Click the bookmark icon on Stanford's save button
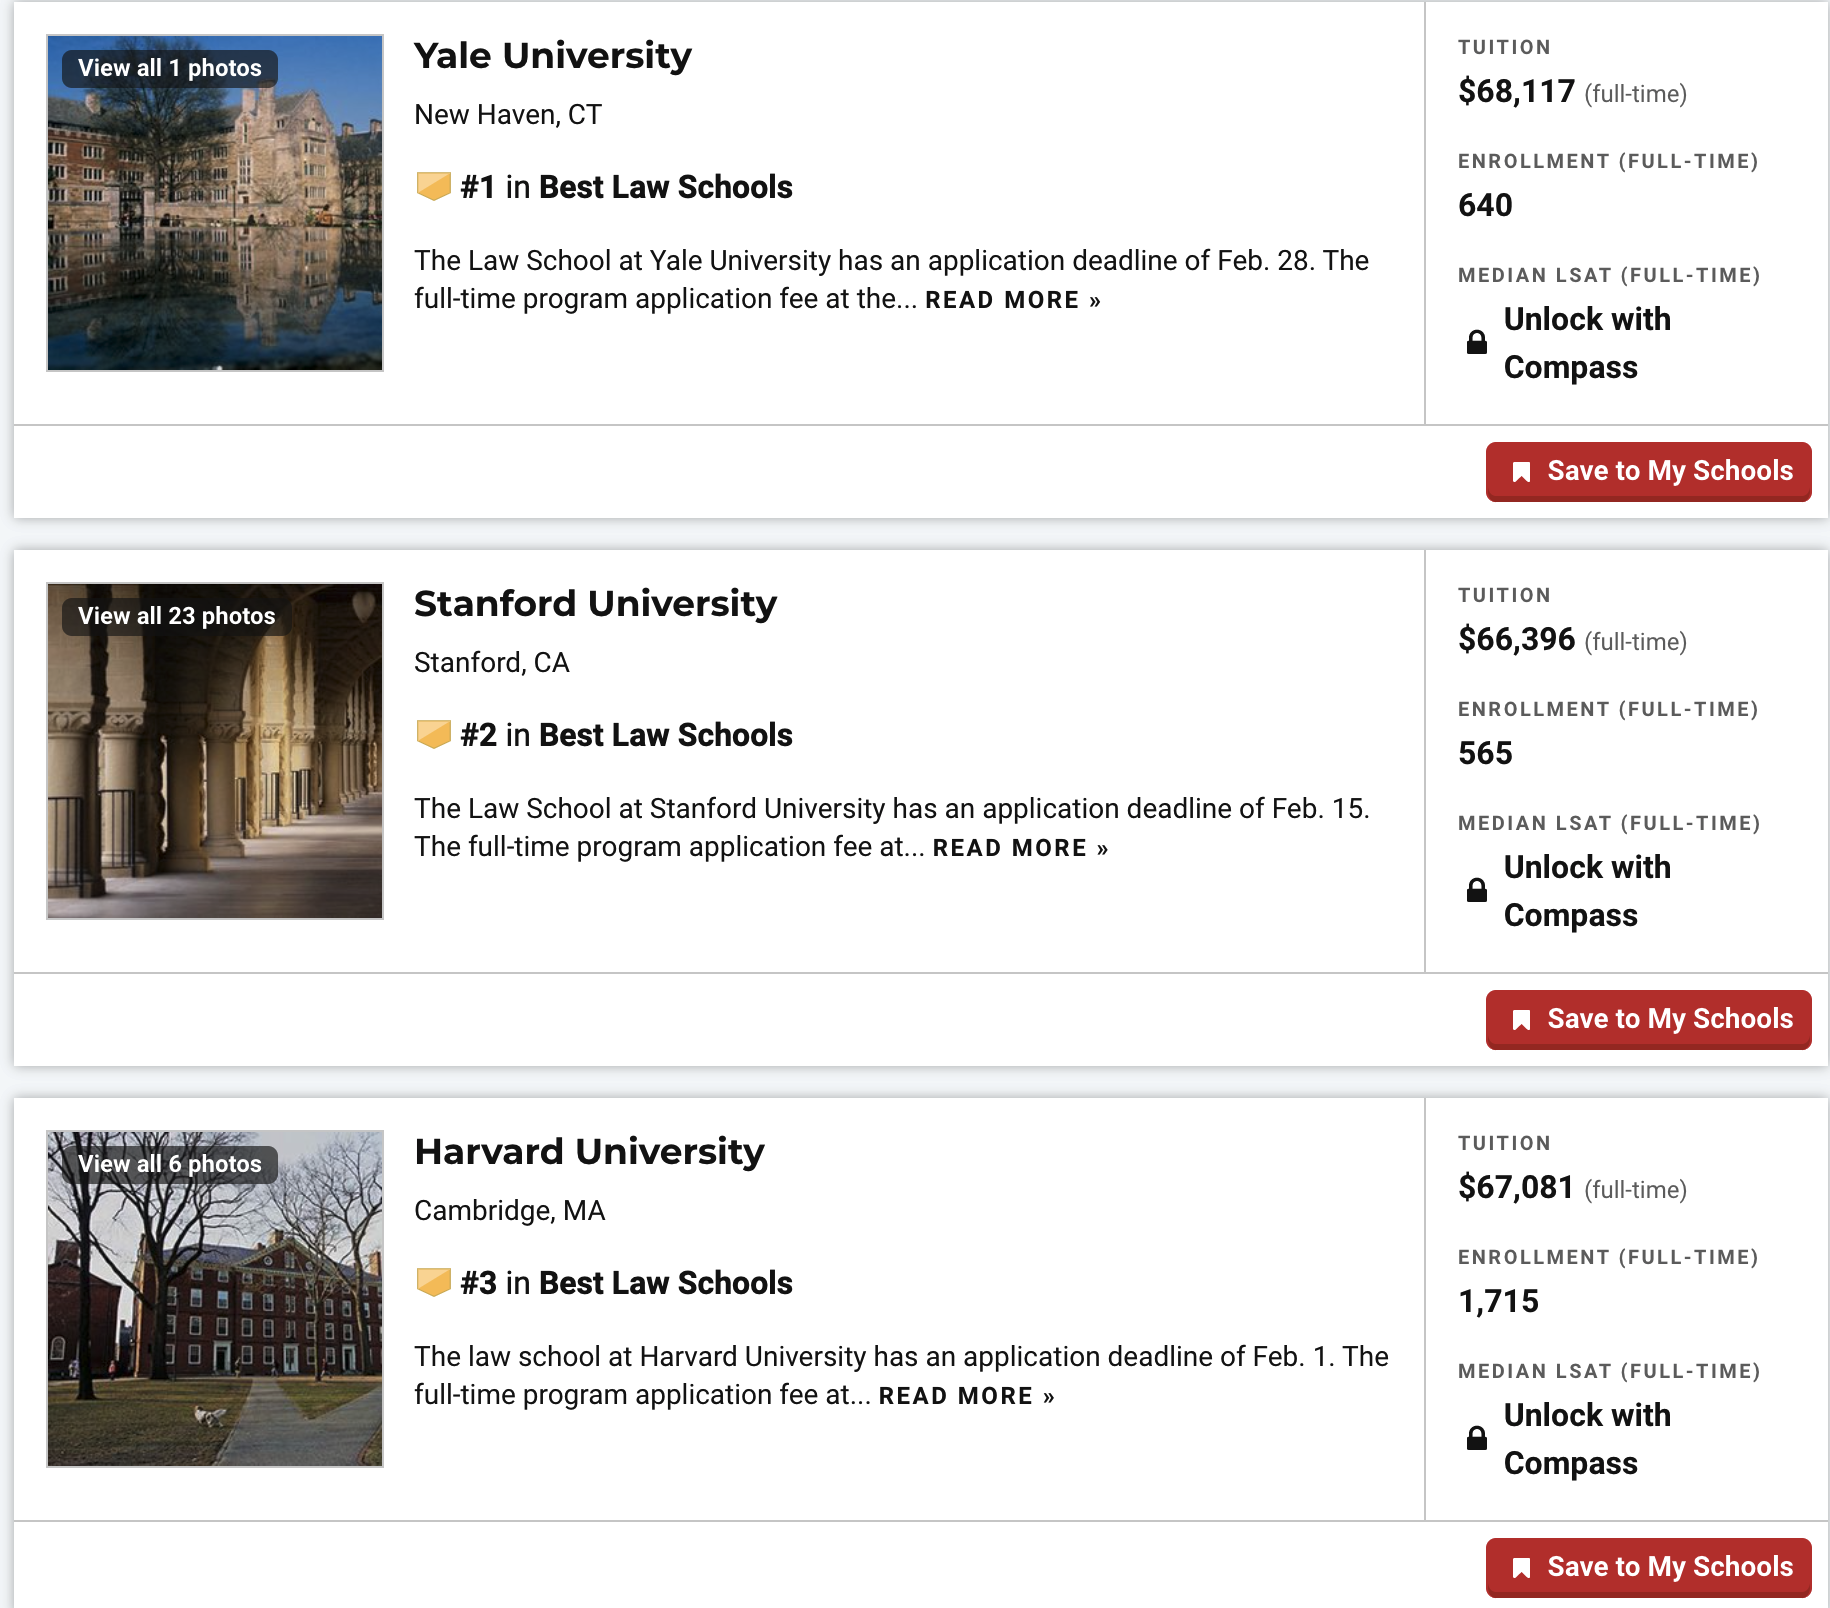Viewport: 1830px width, 1608px height. click(x=1521, y=1020)
